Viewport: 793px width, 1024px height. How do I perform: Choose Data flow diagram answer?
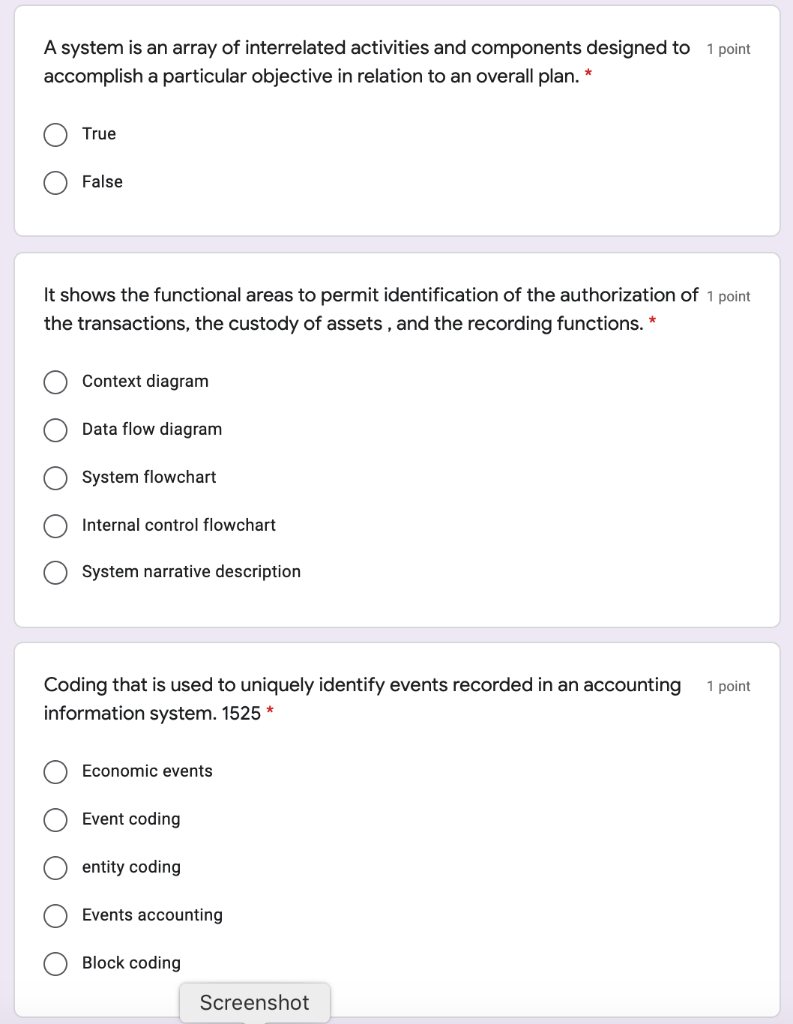click(x=56, y=429)
